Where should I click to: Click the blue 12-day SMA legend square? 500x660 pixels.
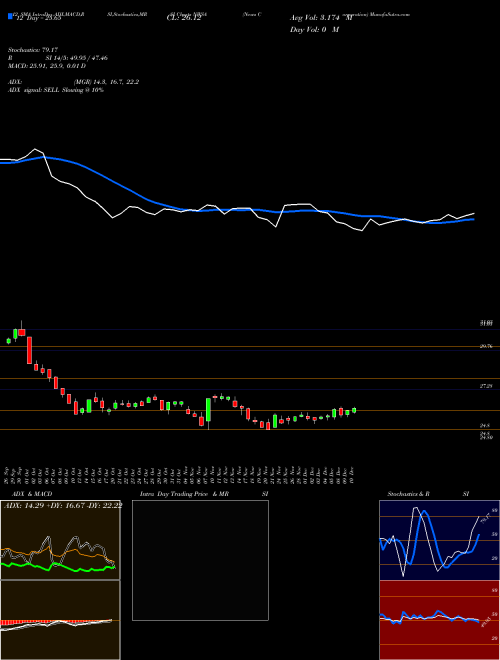(x=11, y=16)
